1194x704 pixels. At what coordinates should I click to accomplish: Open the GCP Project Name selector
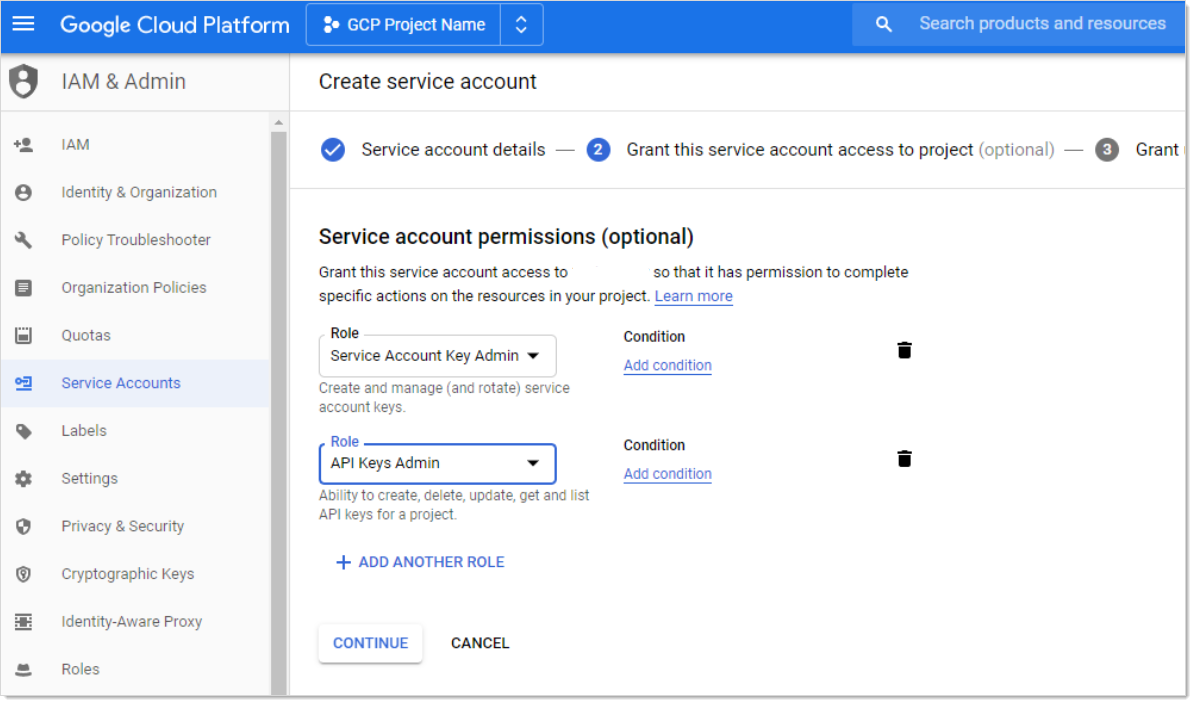coord(424,25)
